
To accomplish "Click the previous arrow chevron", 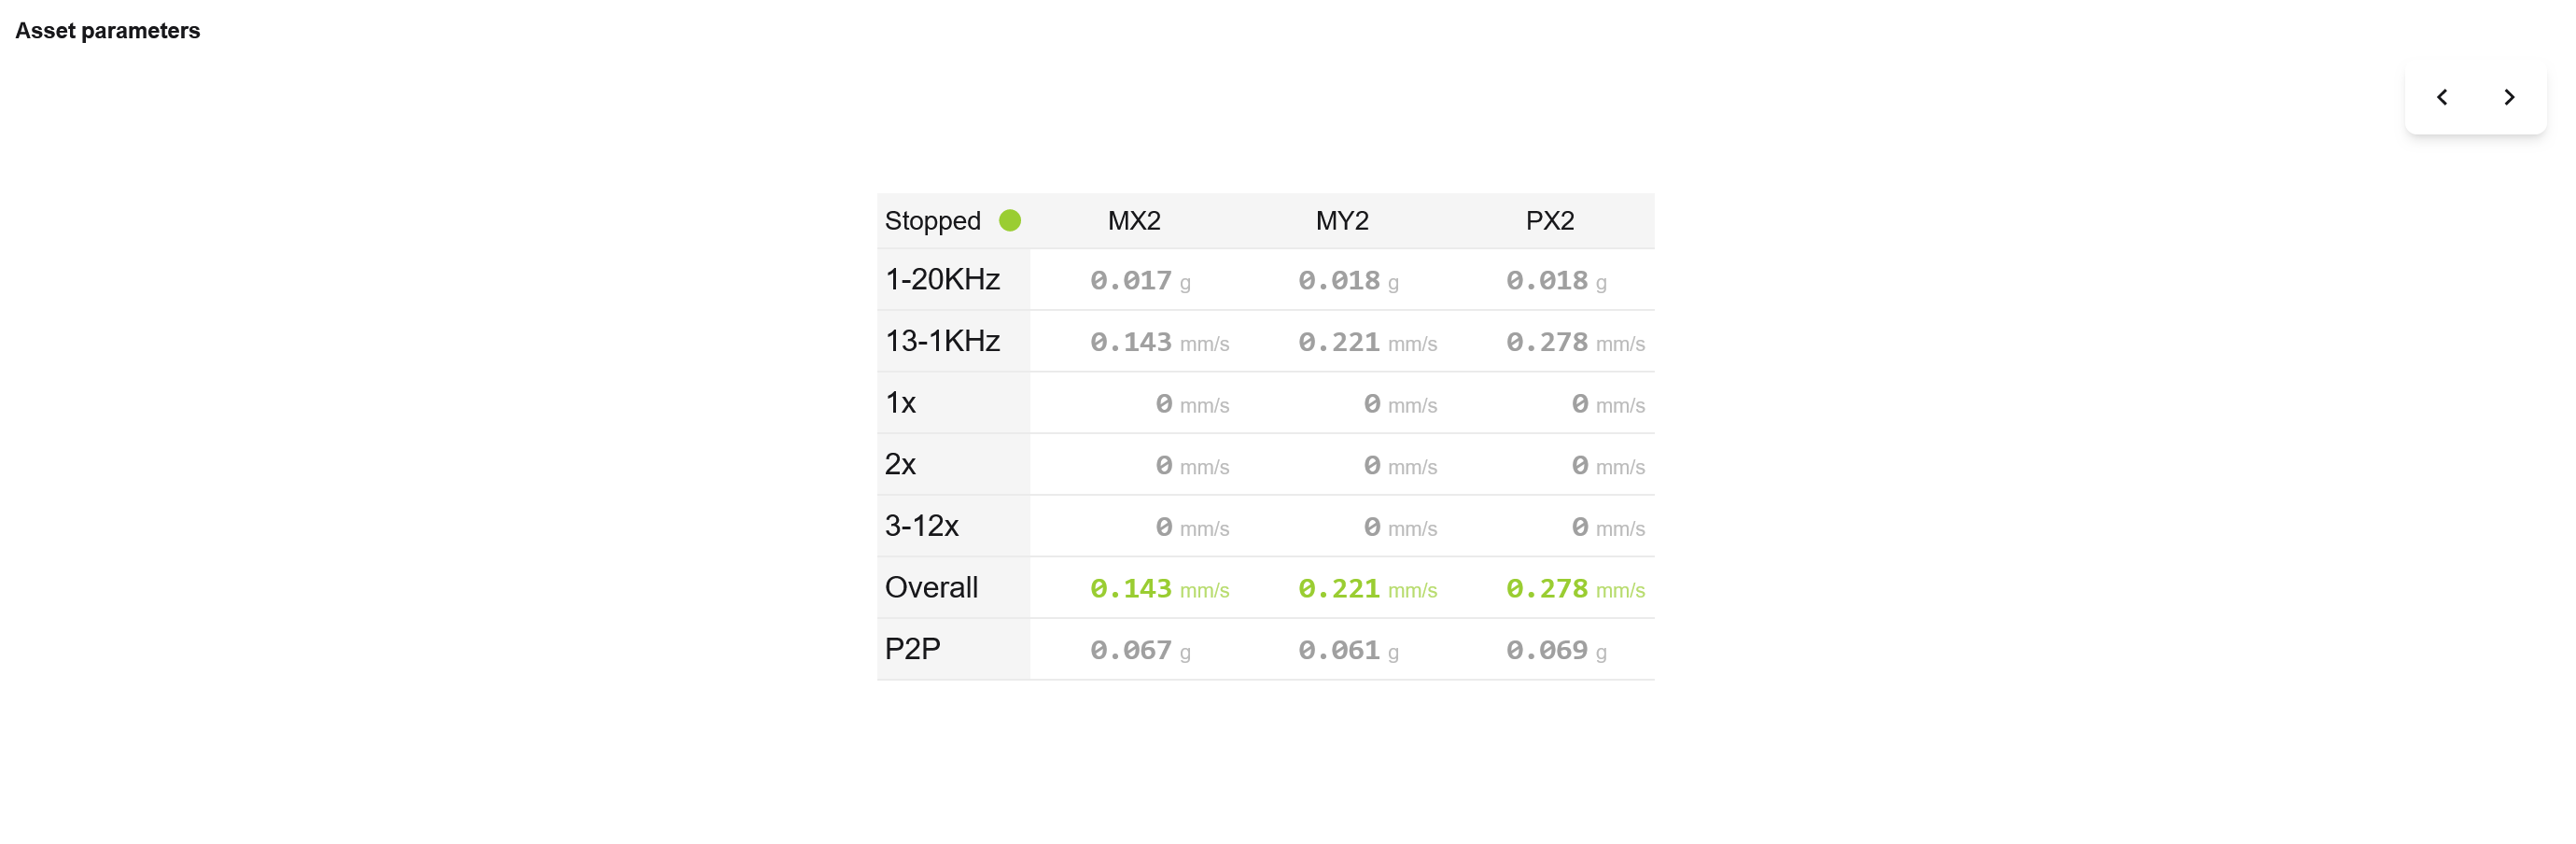I will 2441,97.
